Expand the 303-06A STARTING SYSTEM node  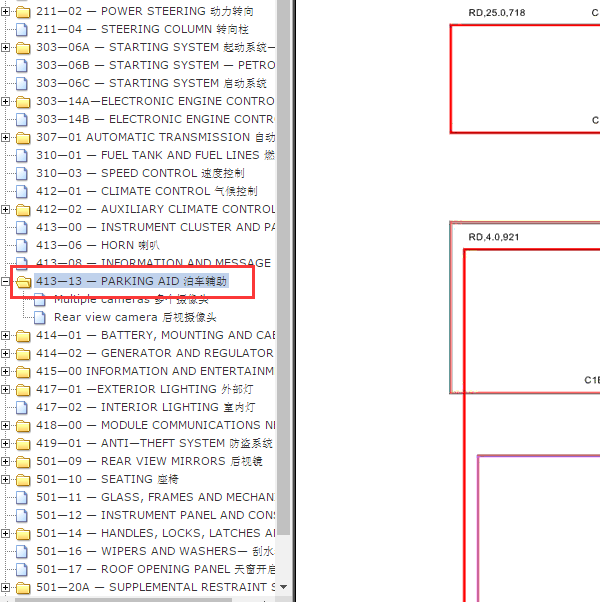5,47
